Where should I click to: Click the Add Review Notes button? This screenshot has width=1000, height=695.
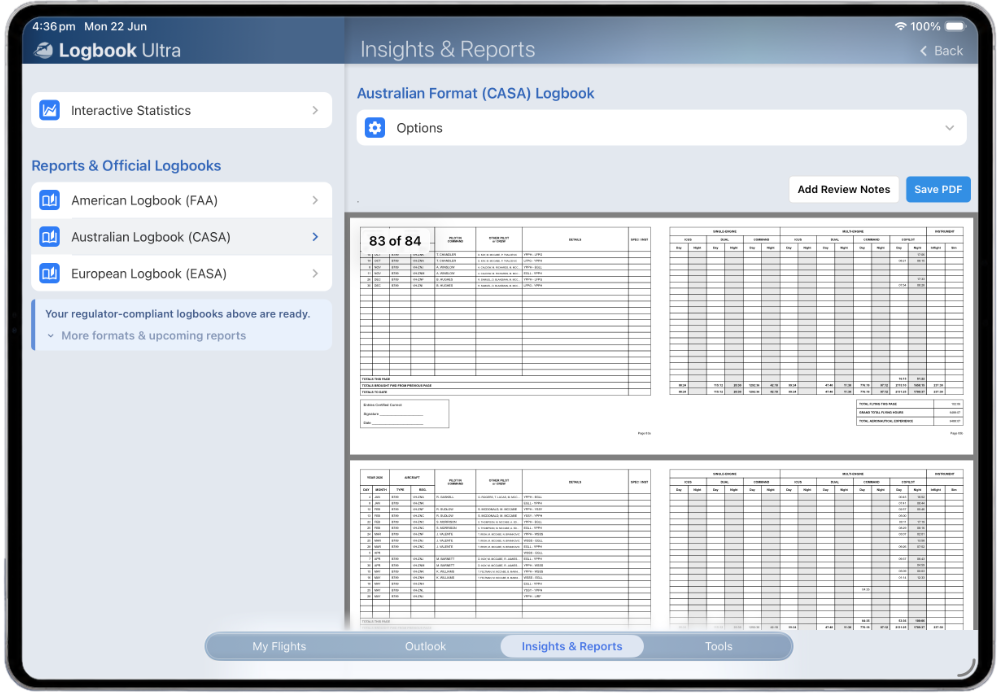click(843, 189)
